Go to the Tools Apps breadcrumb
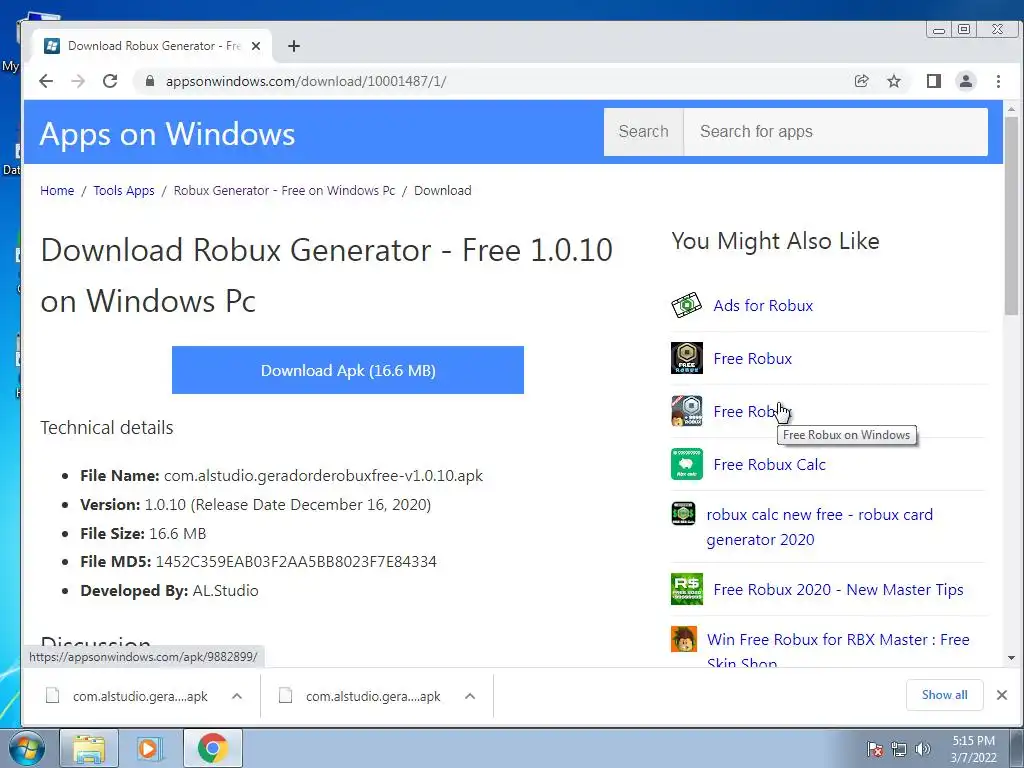 pos(123,191)
